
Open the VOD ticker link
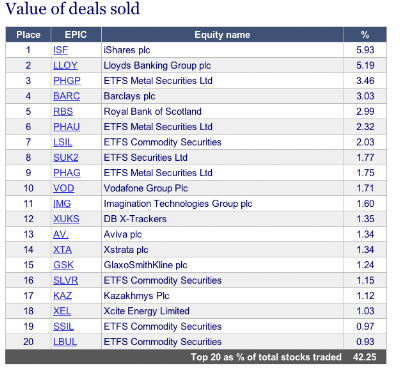click(x=64, y=188)
